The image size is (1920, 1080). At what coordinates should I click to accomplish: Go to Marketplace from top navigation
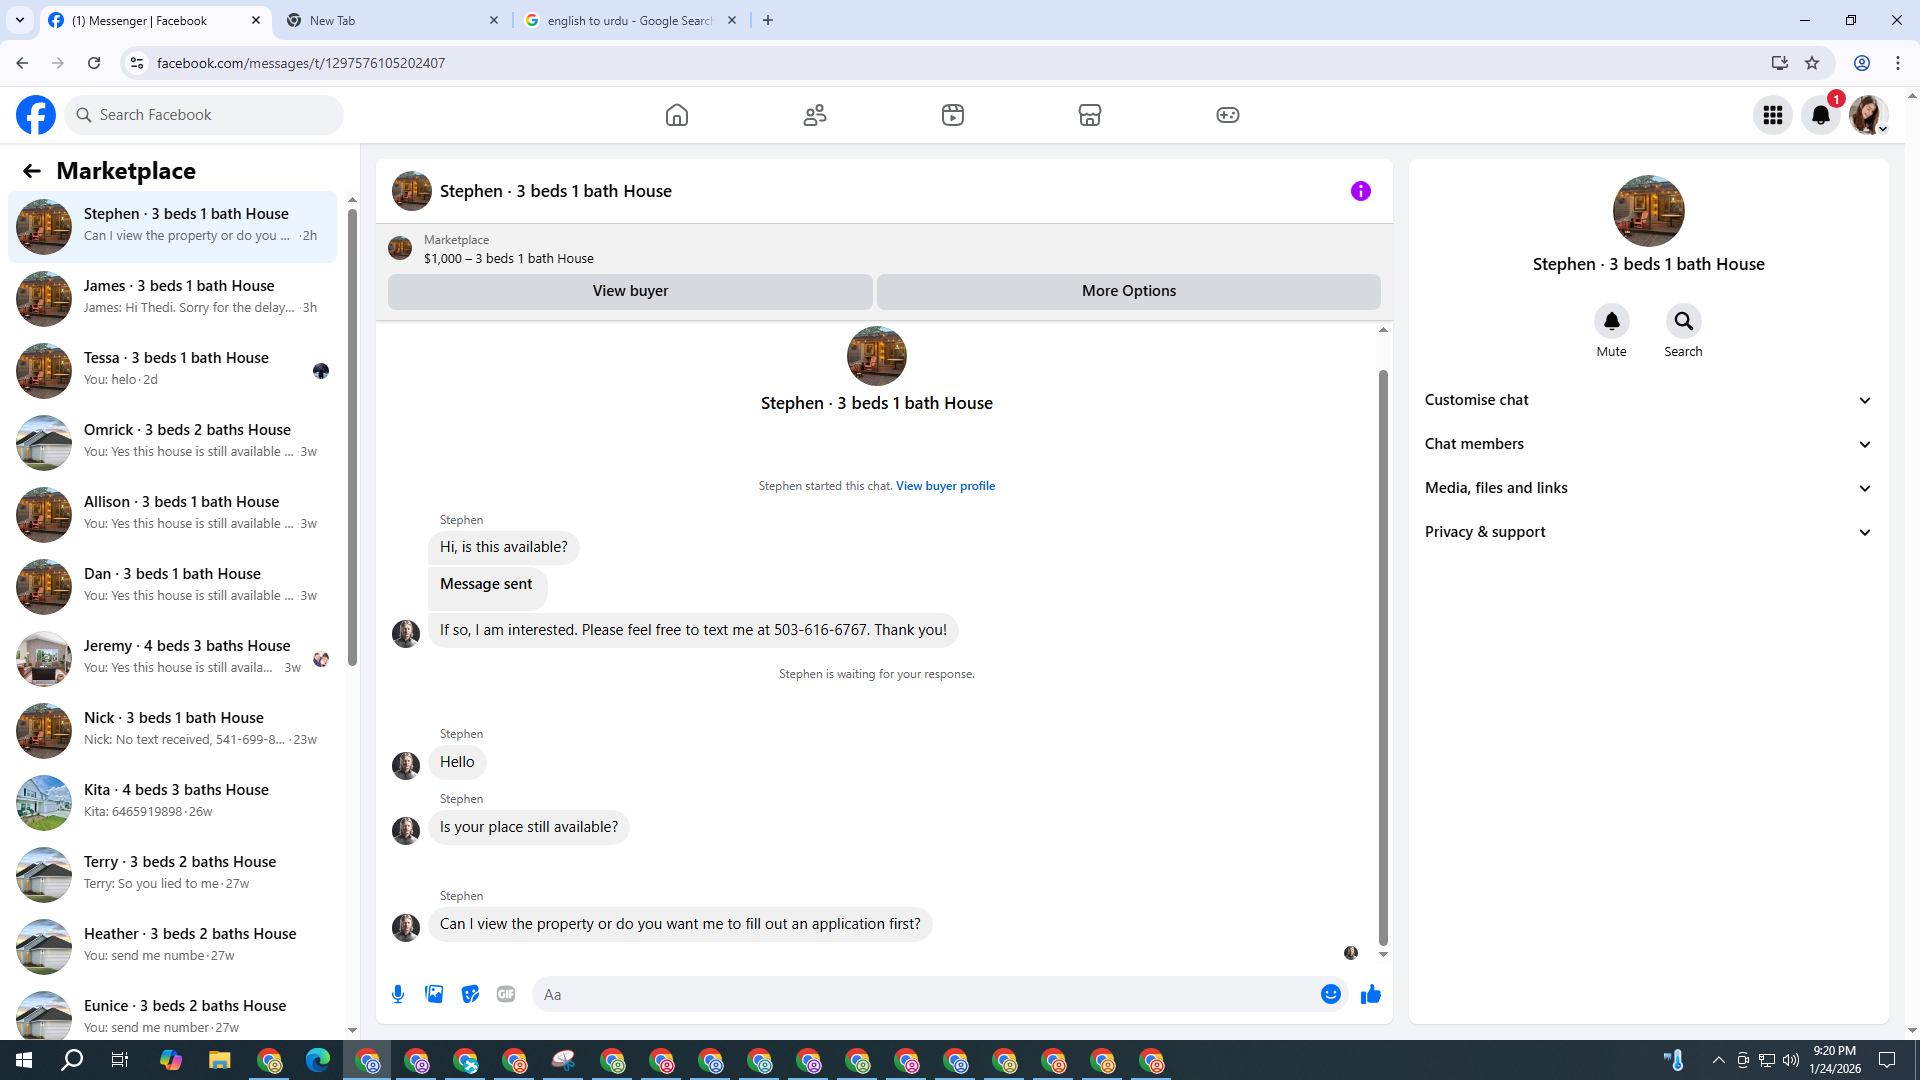(x=1089, y=115)
